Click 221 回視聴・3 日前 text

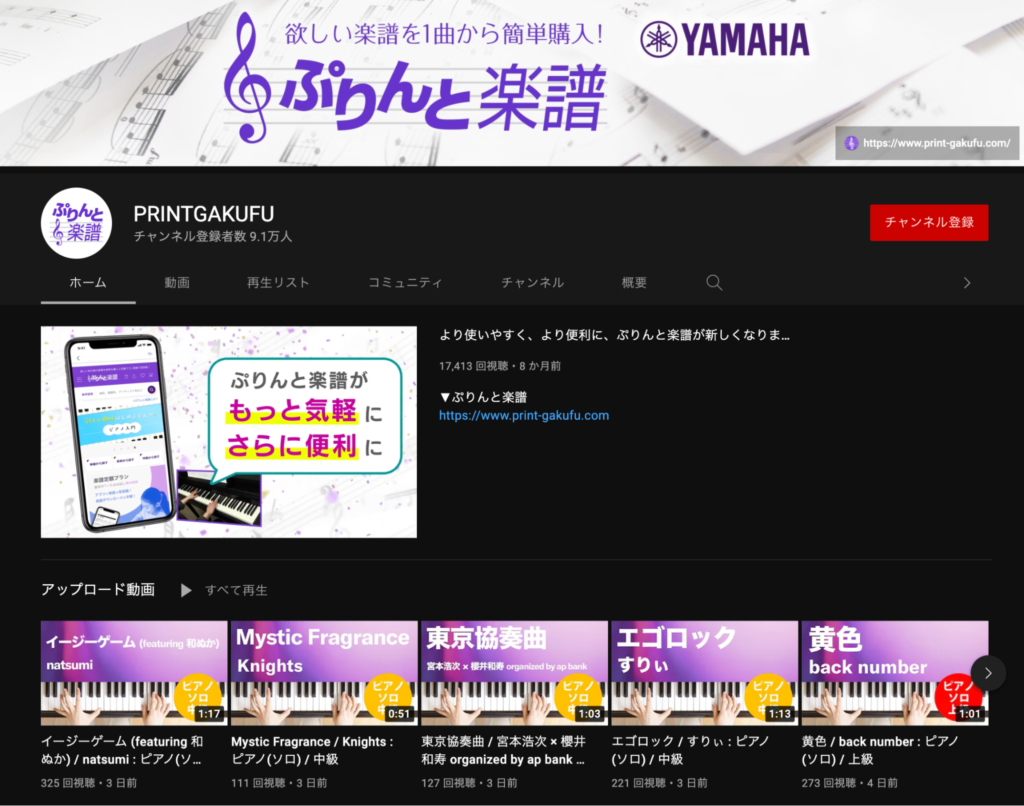659,782
